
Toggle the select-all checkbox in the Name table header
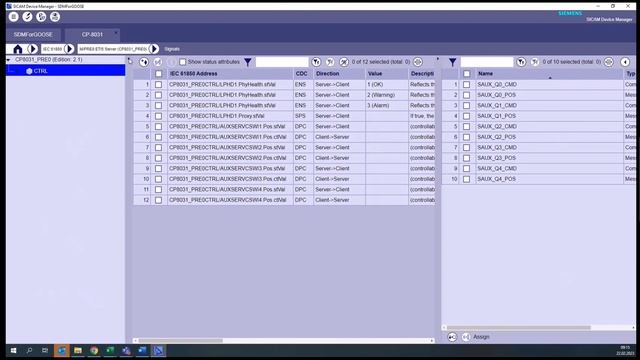click(467, 74)
